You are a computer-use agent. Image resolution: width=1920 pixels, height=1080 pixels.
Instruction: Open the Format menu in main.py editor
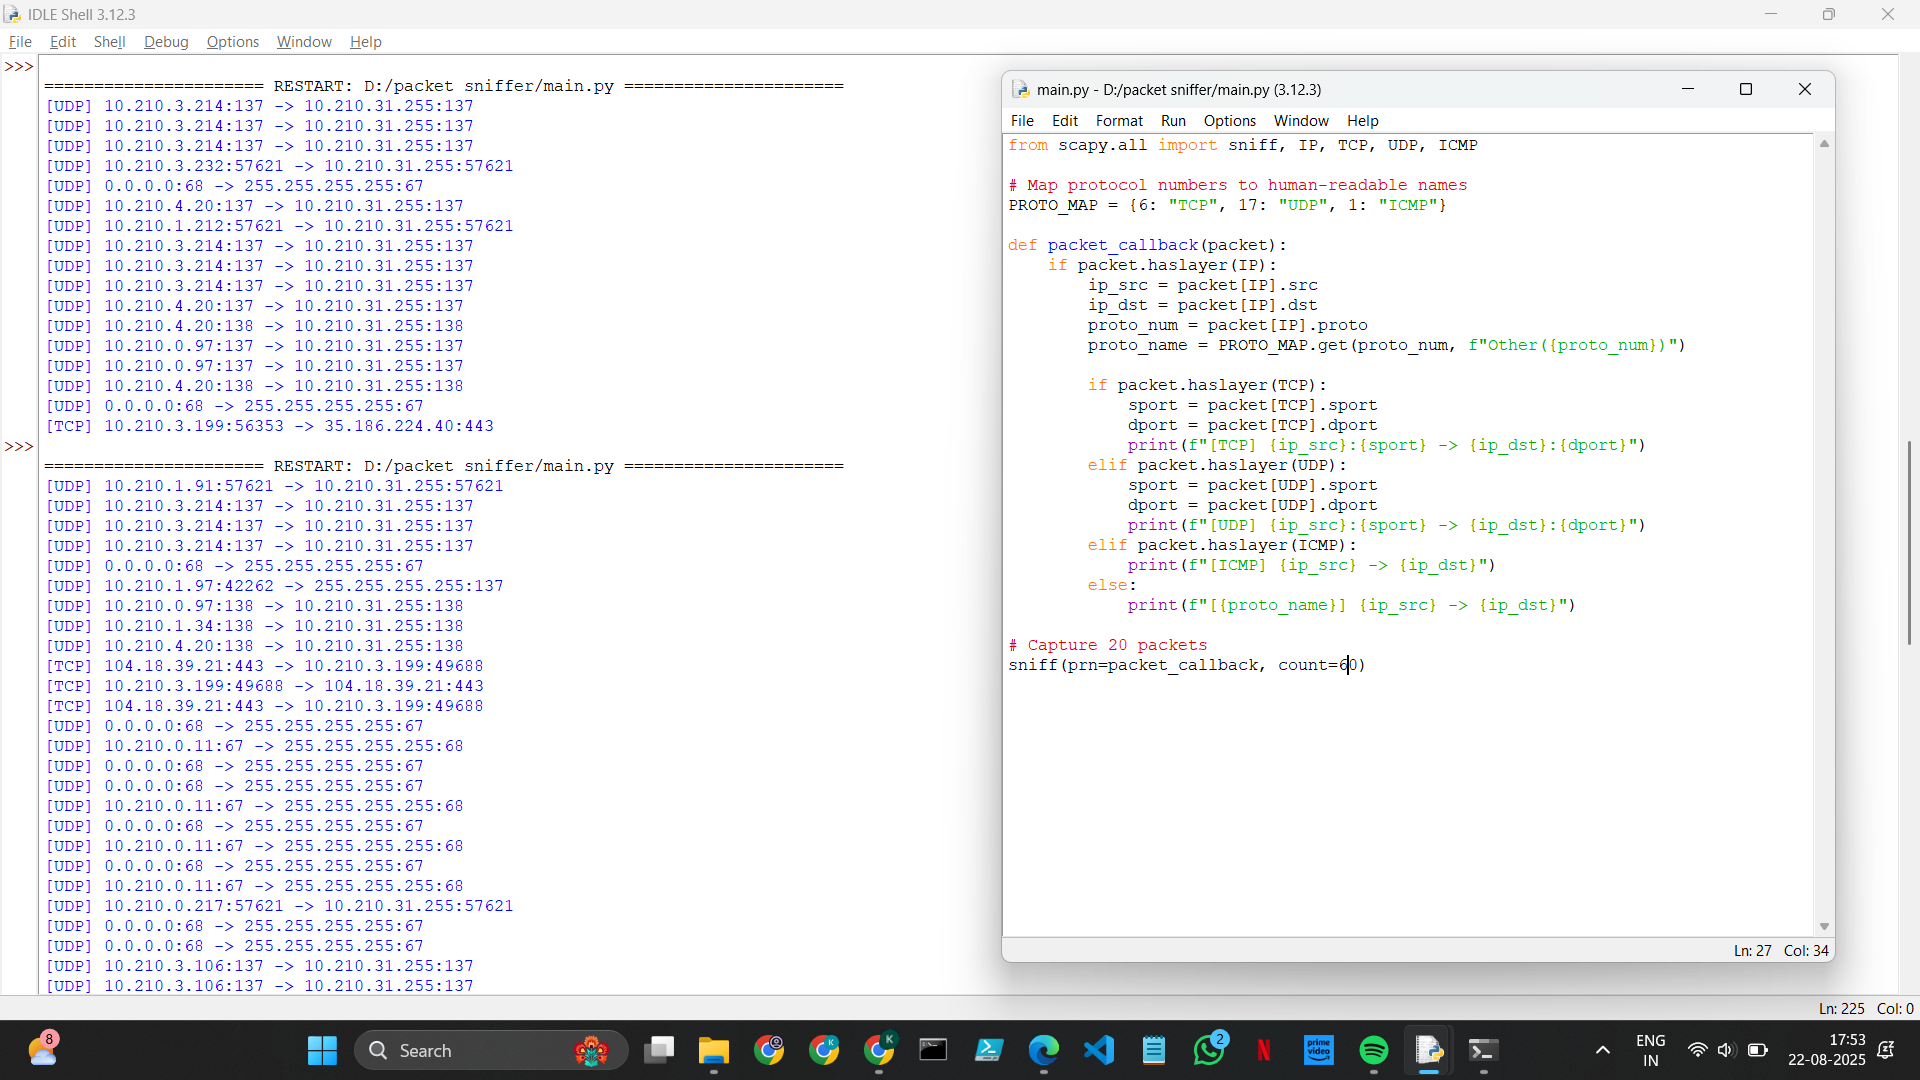1119,120
